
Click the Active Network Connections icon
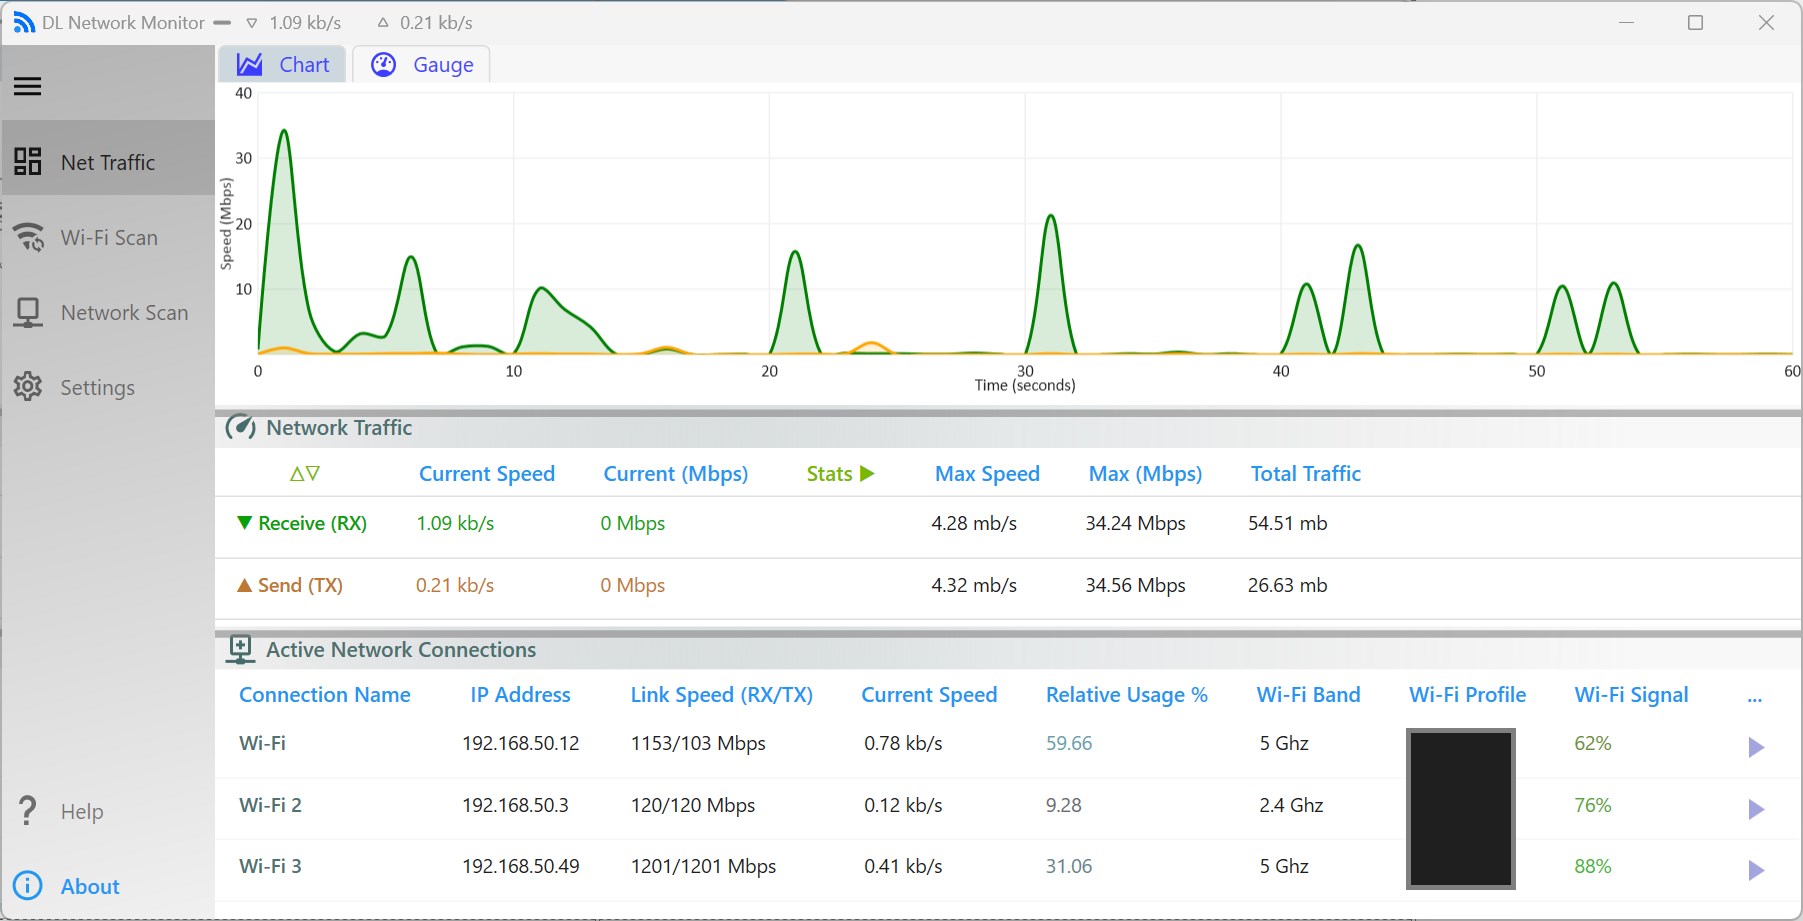point(240,649)
